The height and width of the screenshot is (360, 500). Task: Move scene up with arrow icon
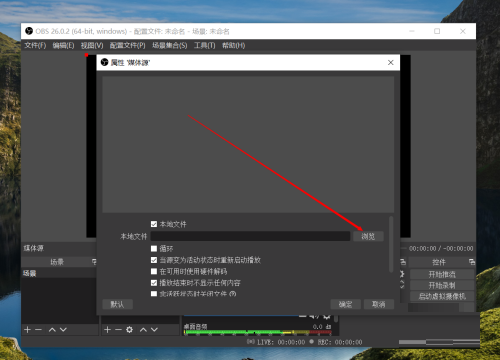52,330
